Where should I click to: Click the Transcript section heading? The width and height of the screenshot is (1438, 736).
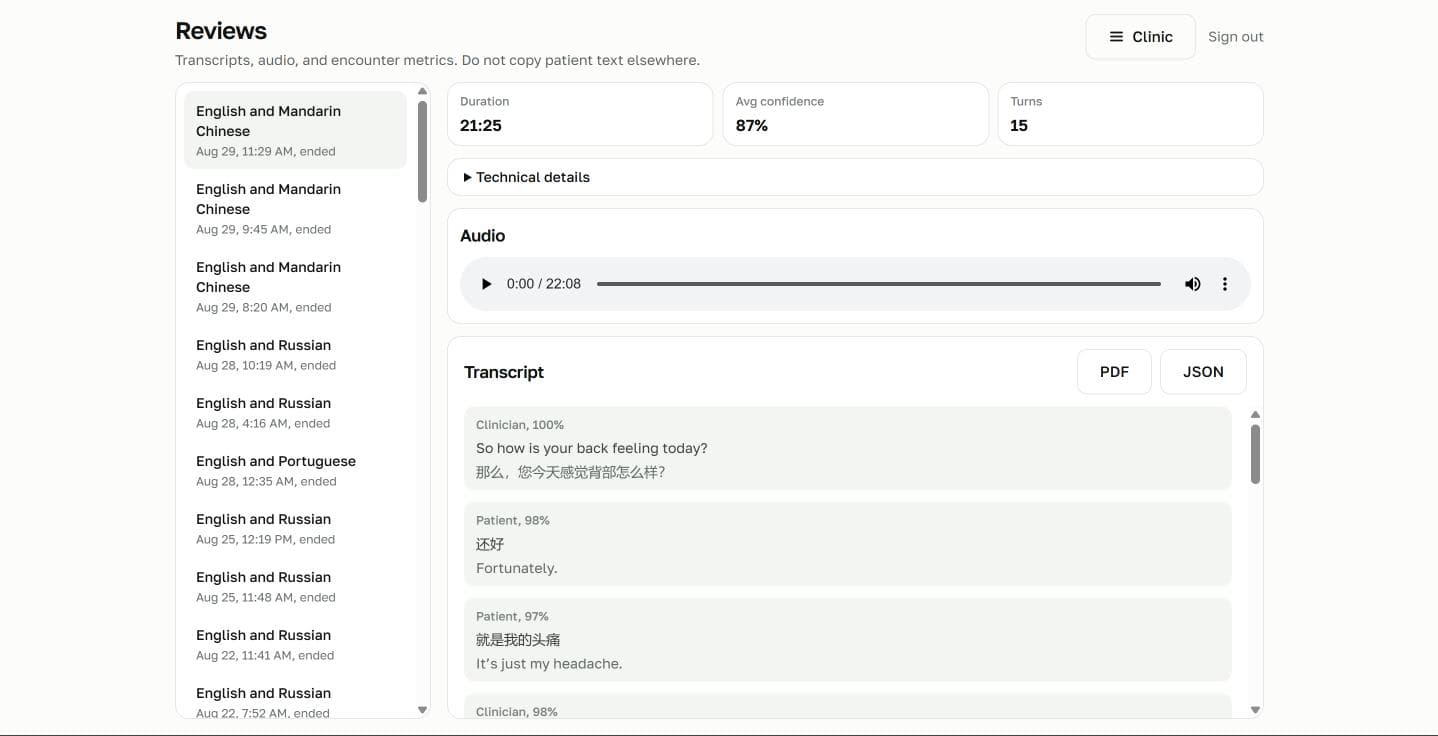coord(504,372)
